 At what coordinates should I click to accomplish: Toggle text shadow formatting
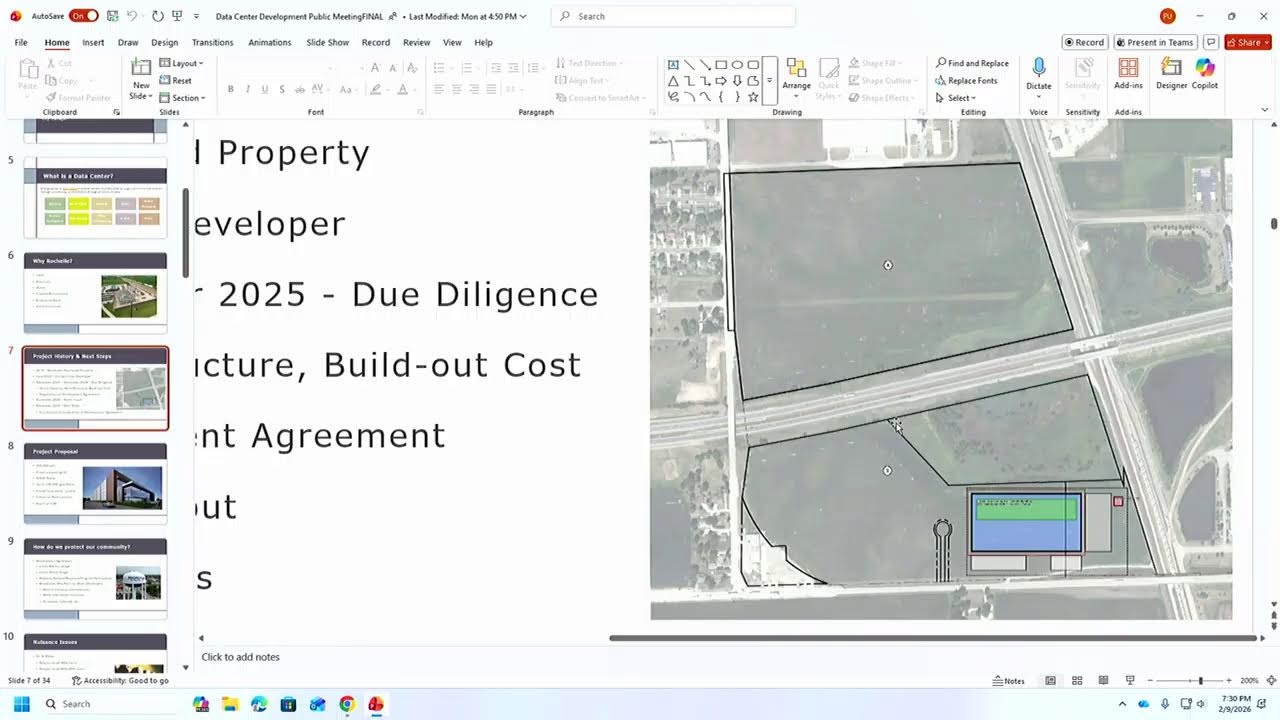click(282, 89)
